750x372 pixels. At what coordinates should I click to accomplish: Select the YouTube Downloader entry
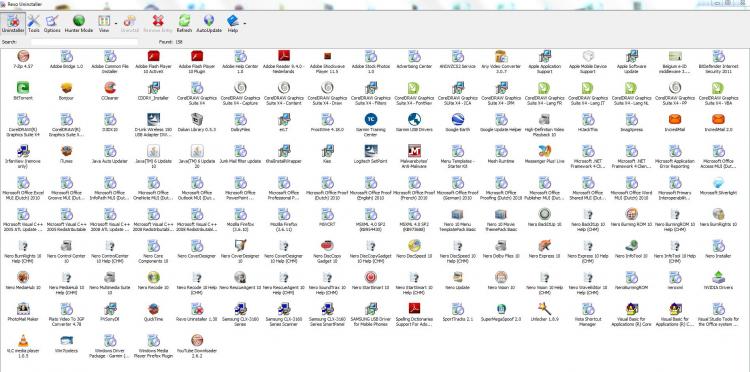point(197,346)
